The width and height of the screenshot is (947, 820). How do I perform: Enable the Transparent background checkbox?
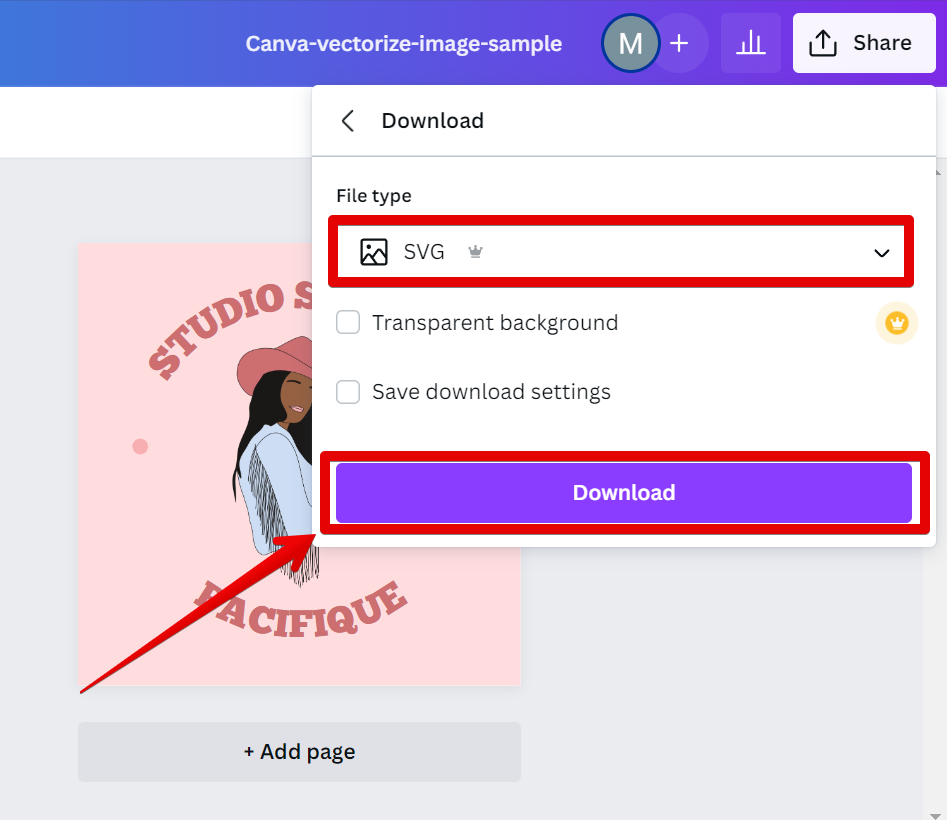(x=348, y=323)
